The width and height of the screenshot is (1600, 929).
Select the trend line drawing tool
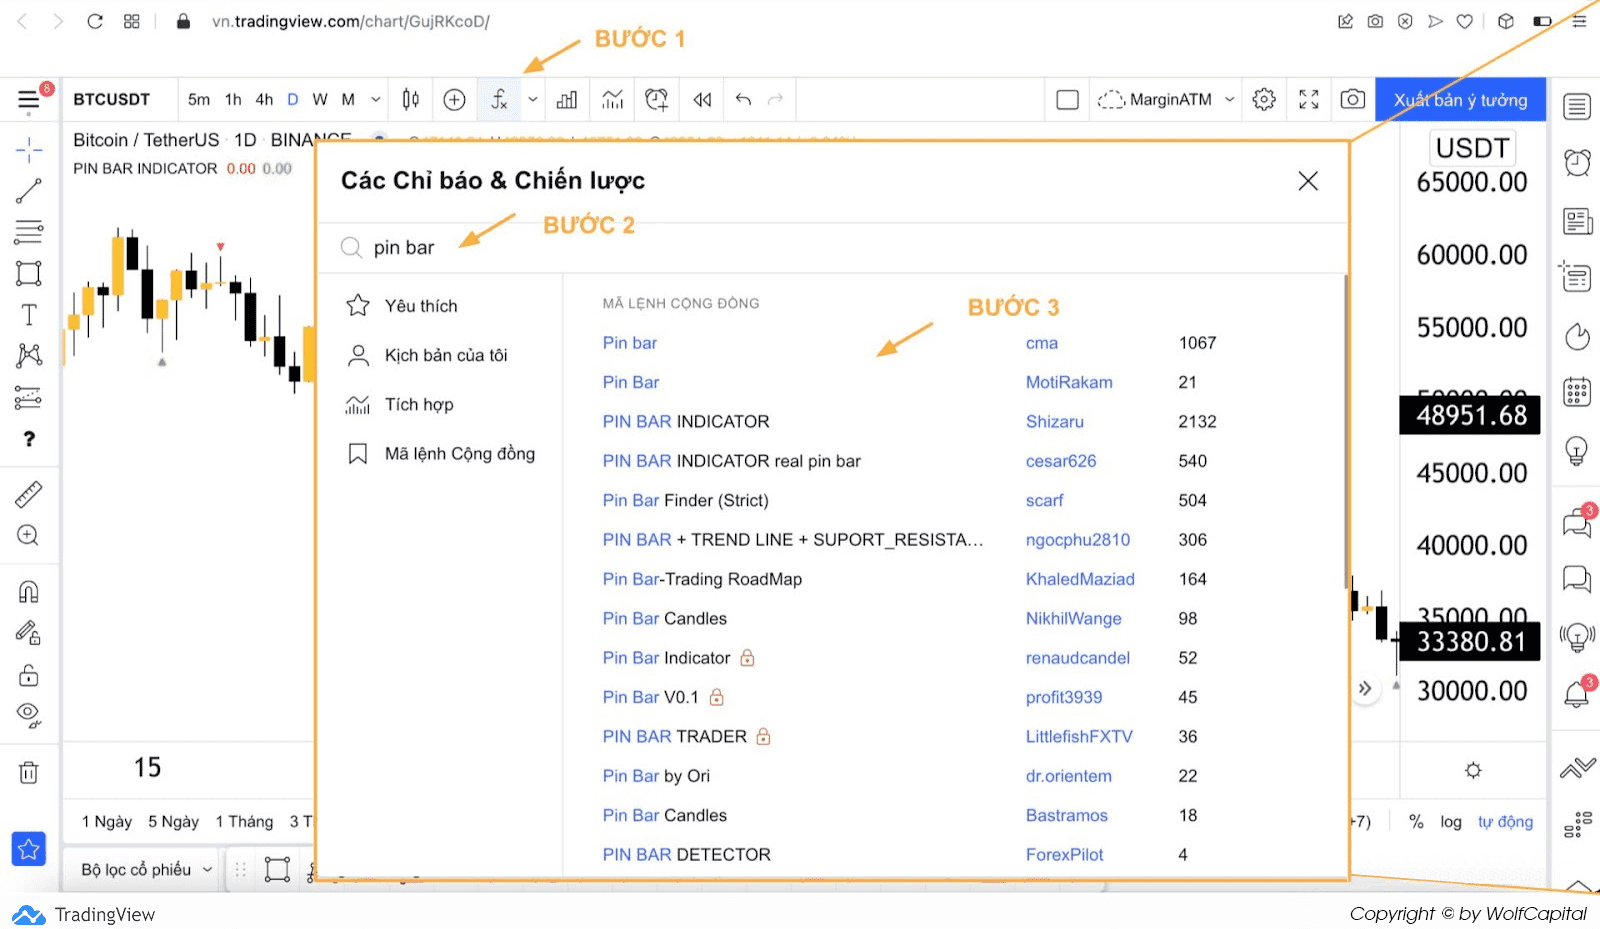coord(29,191)
